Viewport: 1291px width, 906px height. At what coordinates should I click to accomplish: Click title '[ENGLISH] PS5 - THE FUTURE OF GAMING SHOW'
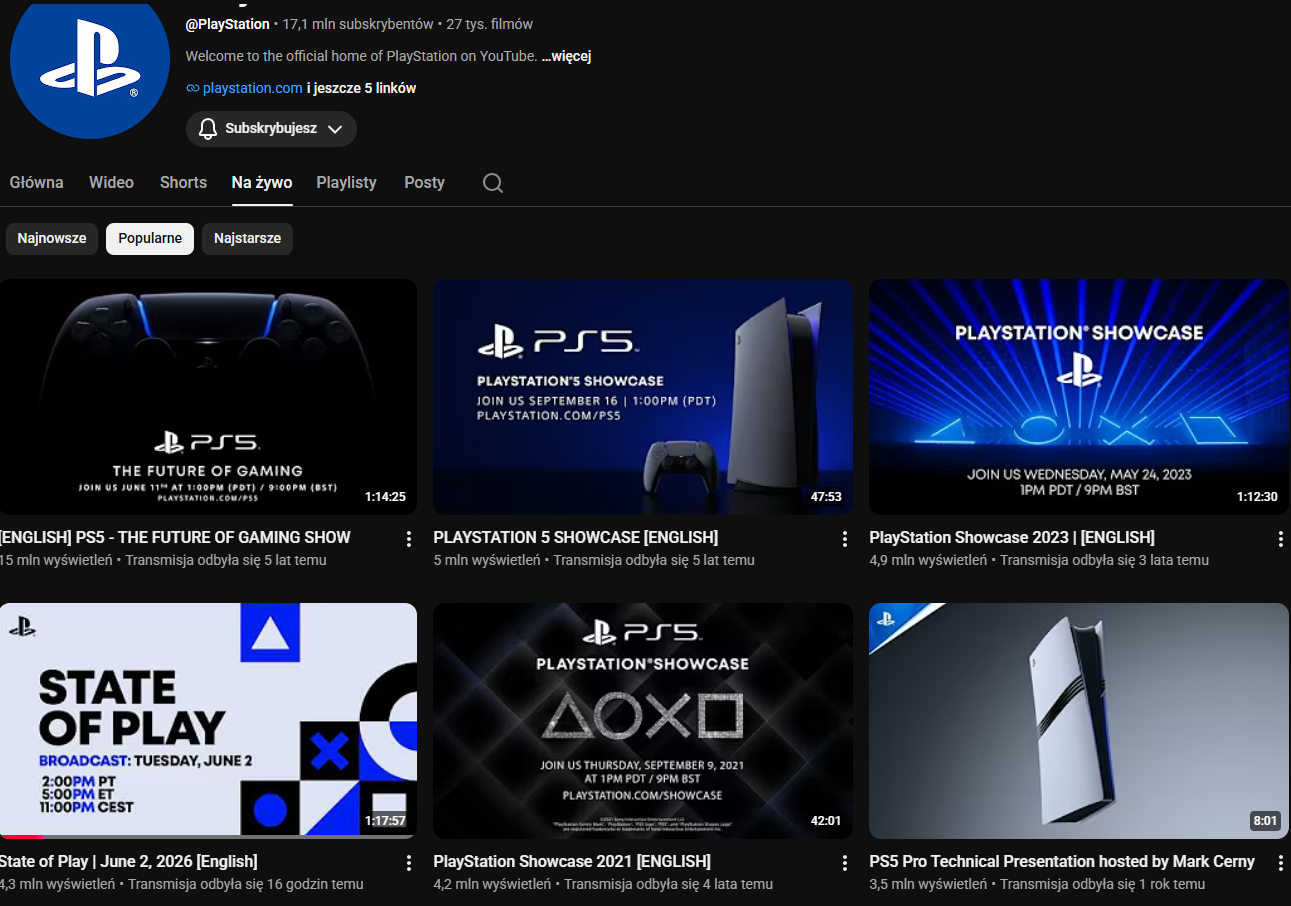point(175,538)
